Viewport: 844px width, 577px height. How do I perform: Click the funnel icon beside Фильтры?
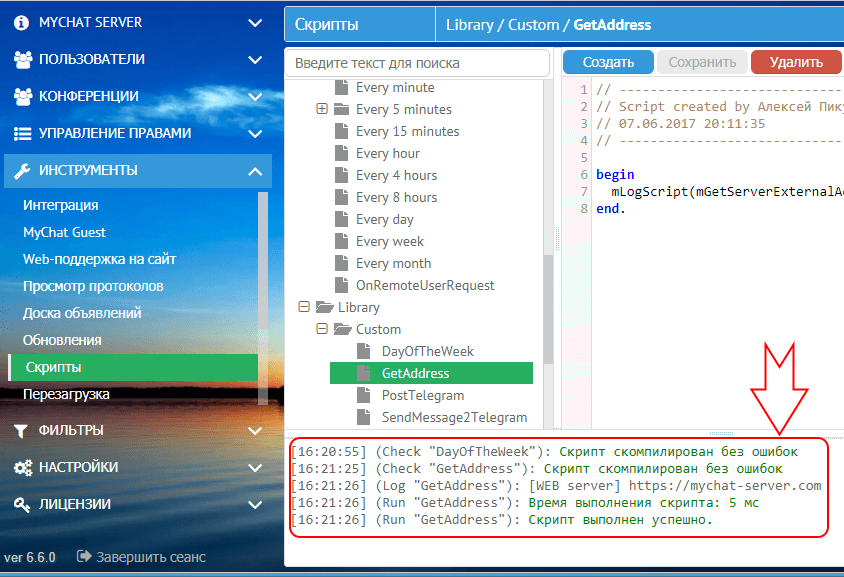[x=22, y=431]
